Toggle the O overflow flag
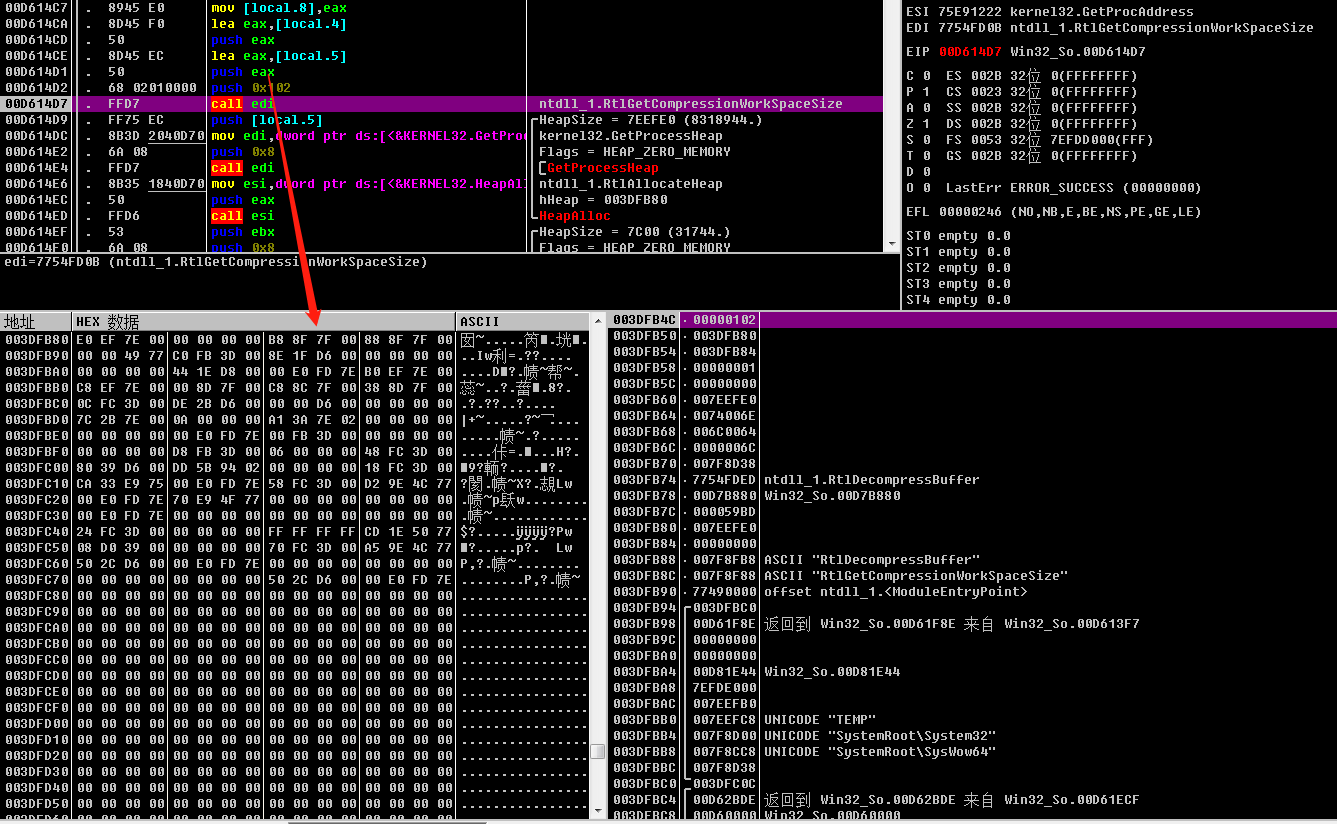The height and width of the screenshot is (824, 1337). tap(918, 188)
